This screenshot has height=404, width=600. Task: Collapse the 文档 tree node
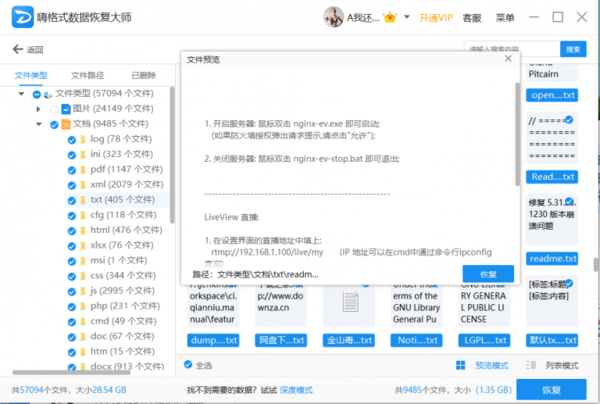pos(39,124)
